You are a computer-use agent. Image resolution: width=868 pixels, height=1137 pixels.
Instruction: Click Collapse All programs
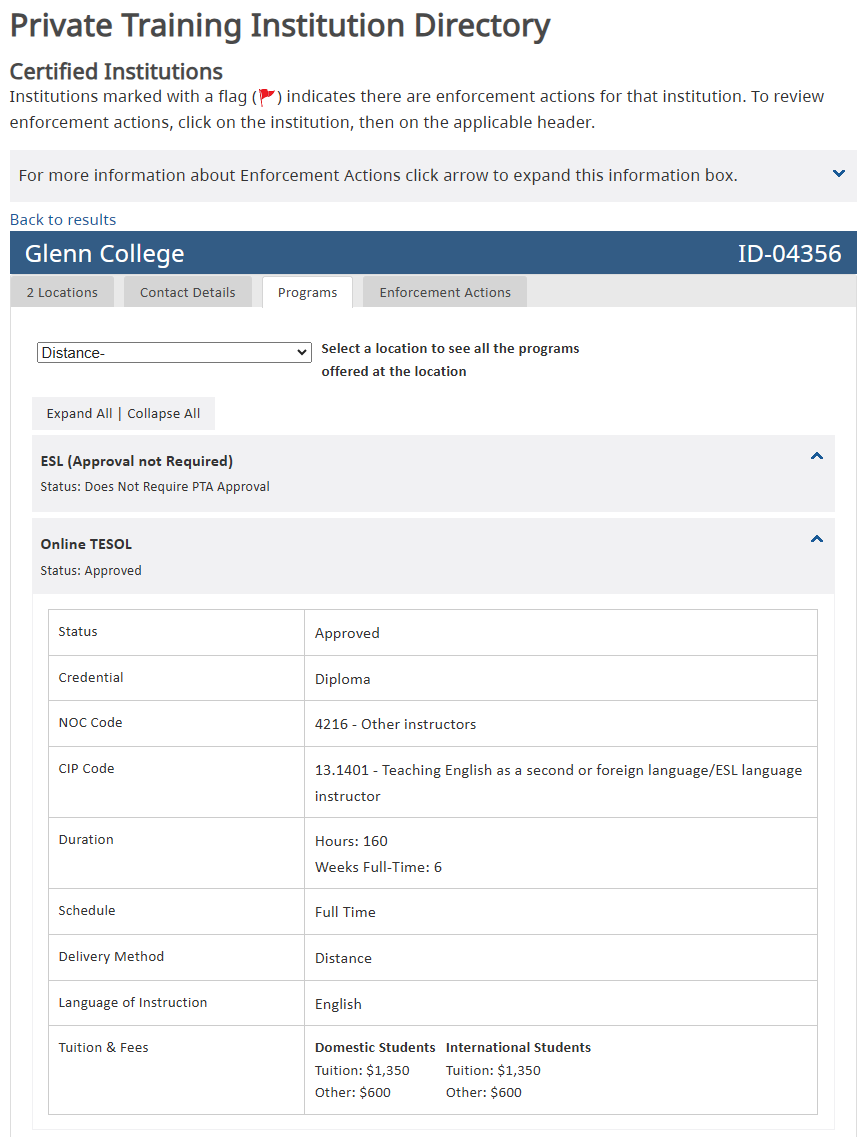164,414
